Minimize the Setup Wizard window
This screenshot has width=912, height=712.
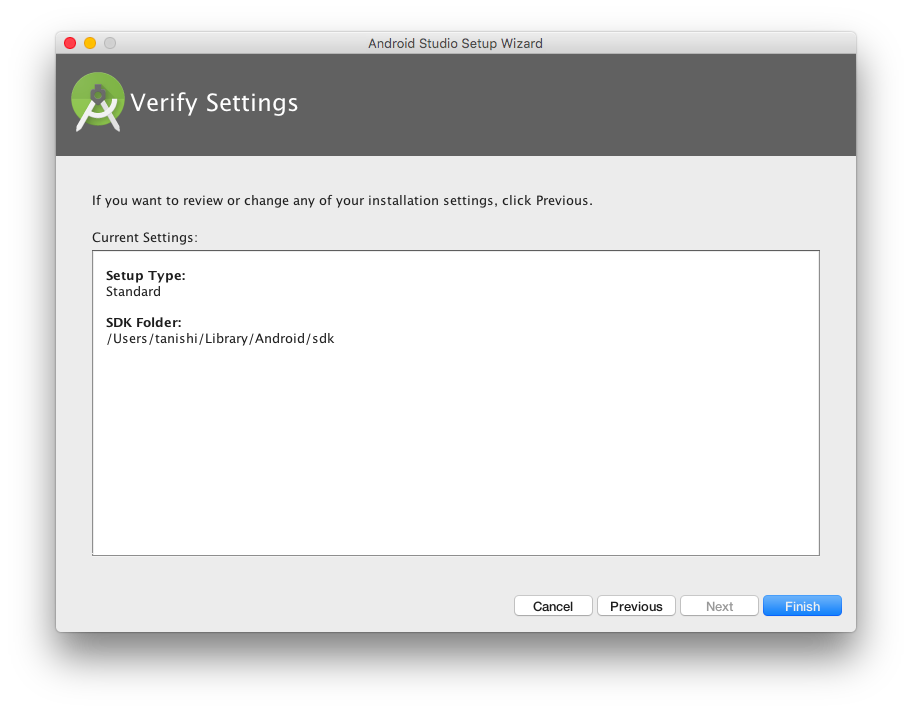pyautogui.click(x=90, y=43)
